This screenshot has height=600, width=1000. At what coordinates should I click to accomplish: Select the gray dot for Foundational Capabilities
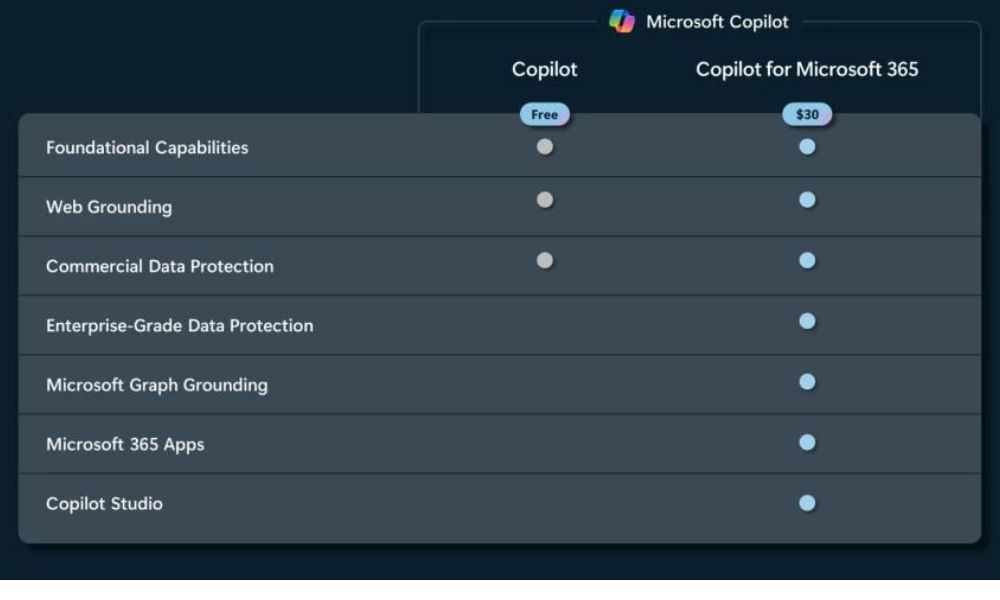544,147
